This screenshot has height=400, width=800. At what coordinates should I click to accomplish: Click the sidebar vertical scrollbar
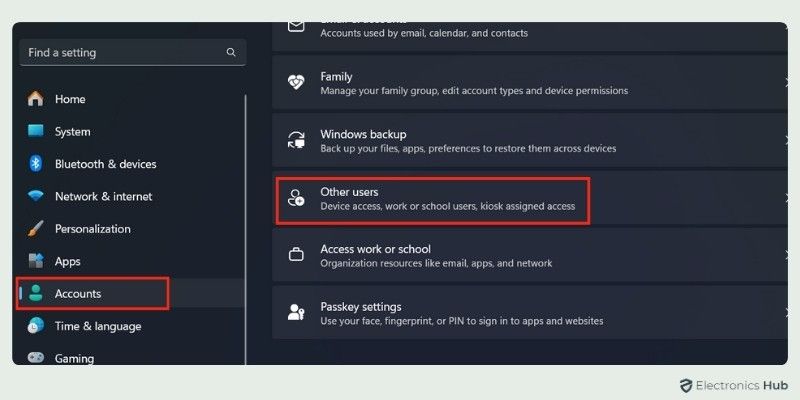[x=246, y=230]
